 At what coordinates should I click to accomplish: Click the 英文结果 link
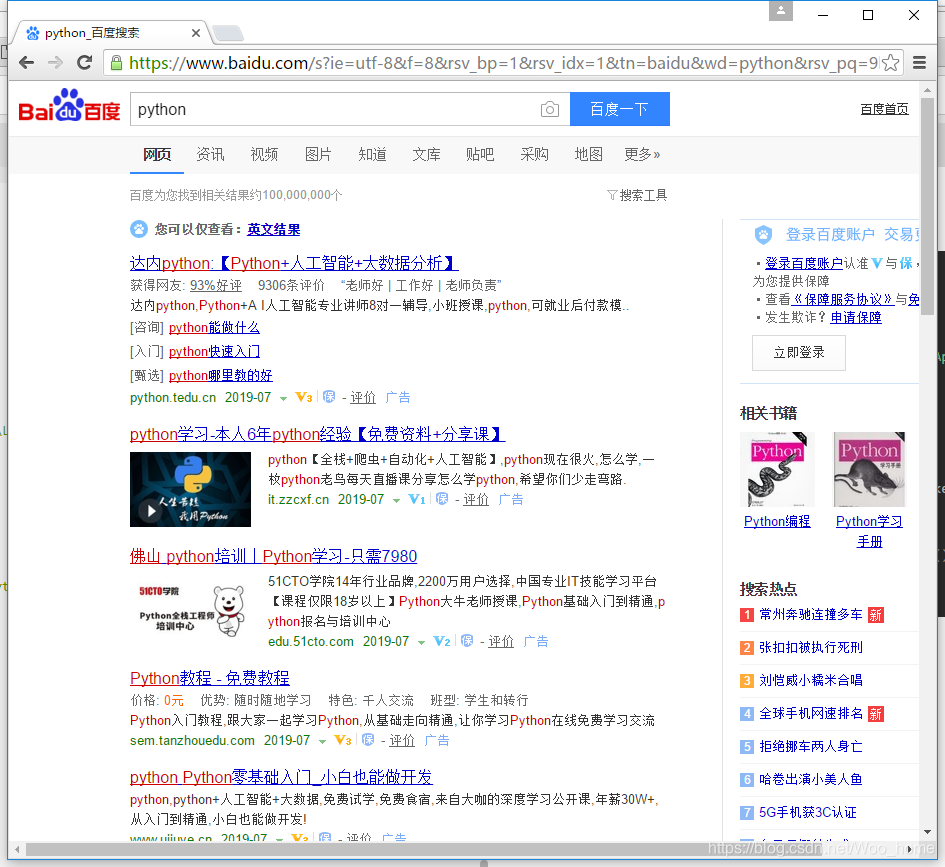coord(274,230)
